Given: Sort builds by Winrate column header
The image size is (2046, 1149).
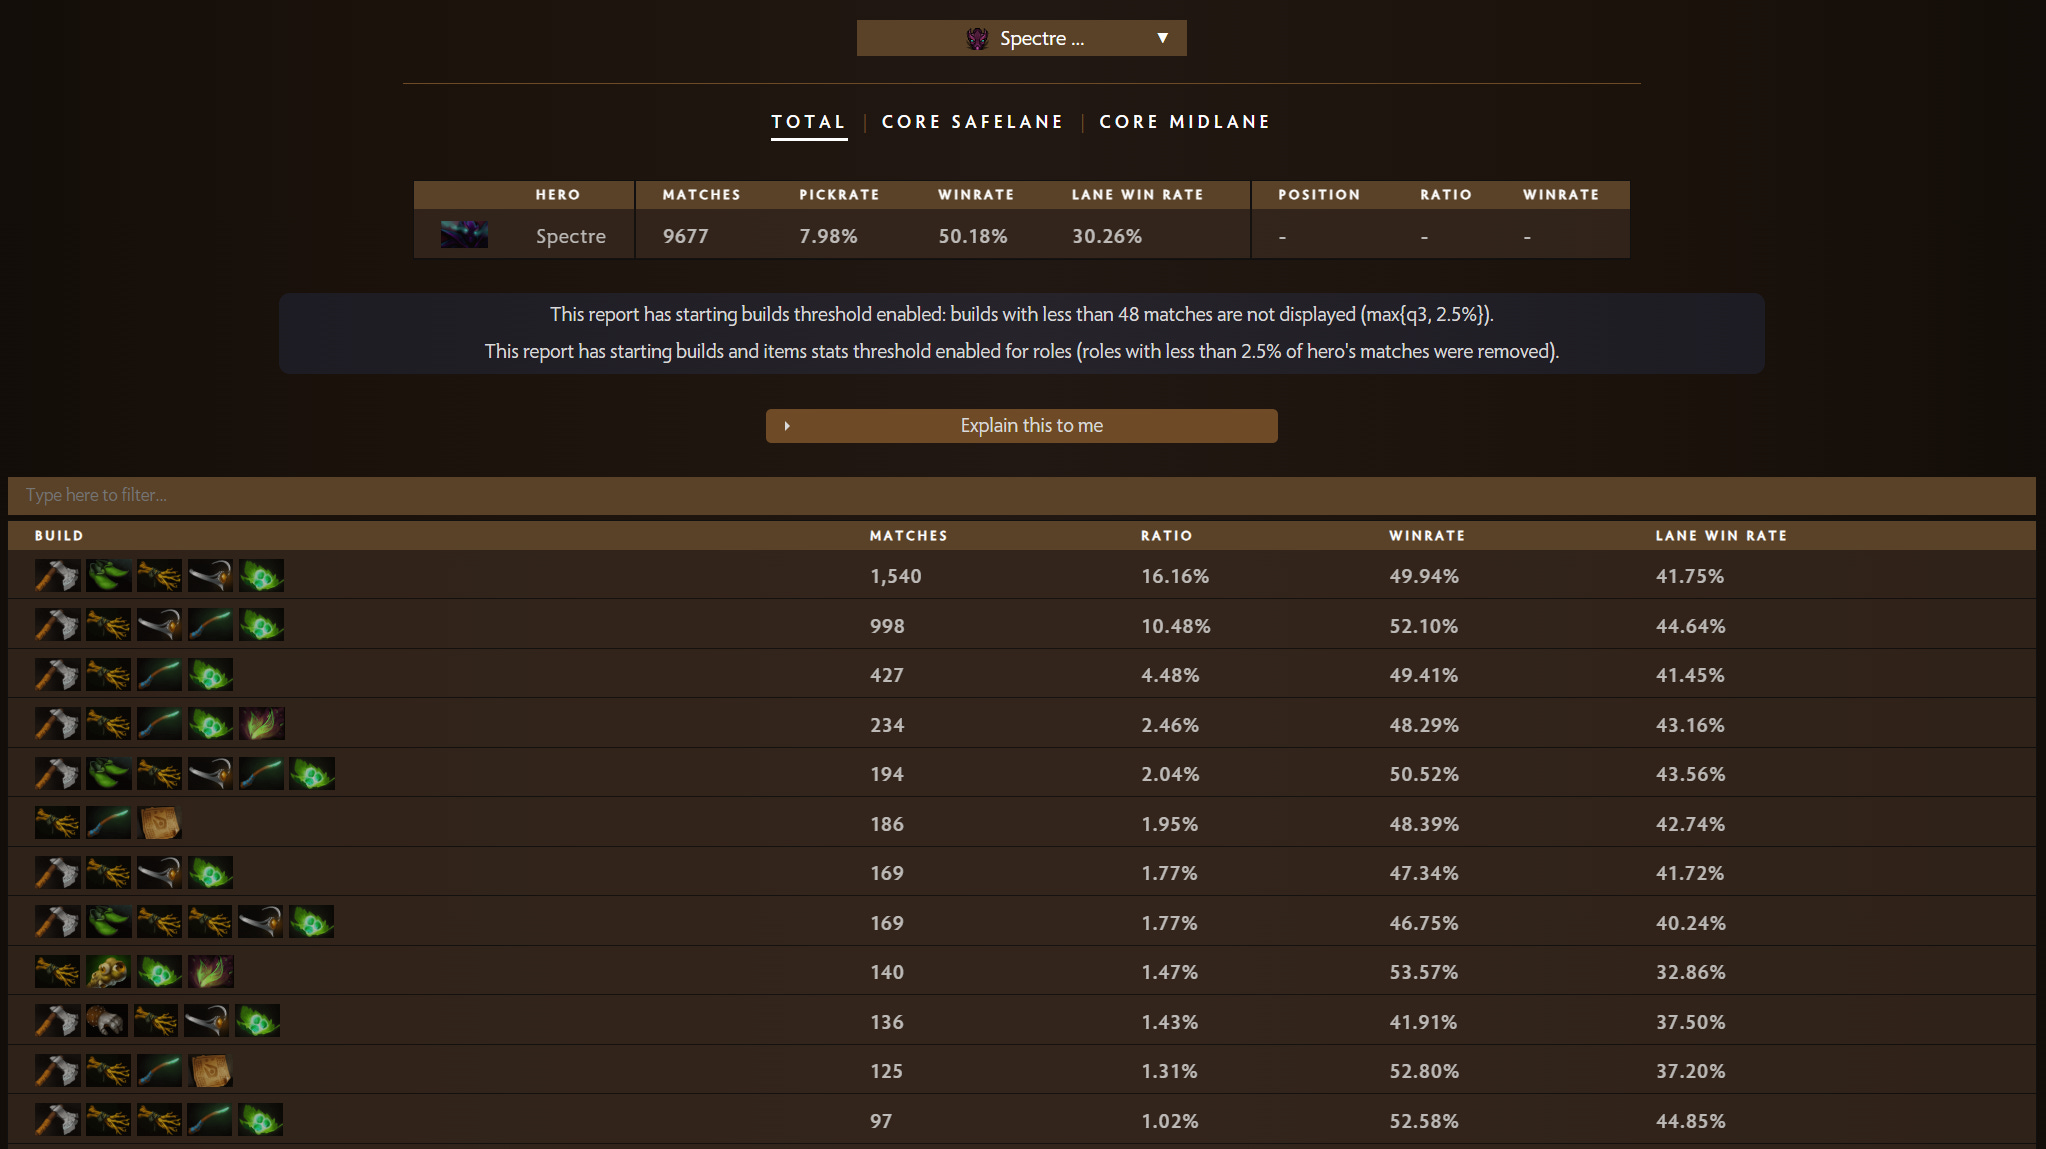Looking at the screenshot, I should (x=1426, y=536).
